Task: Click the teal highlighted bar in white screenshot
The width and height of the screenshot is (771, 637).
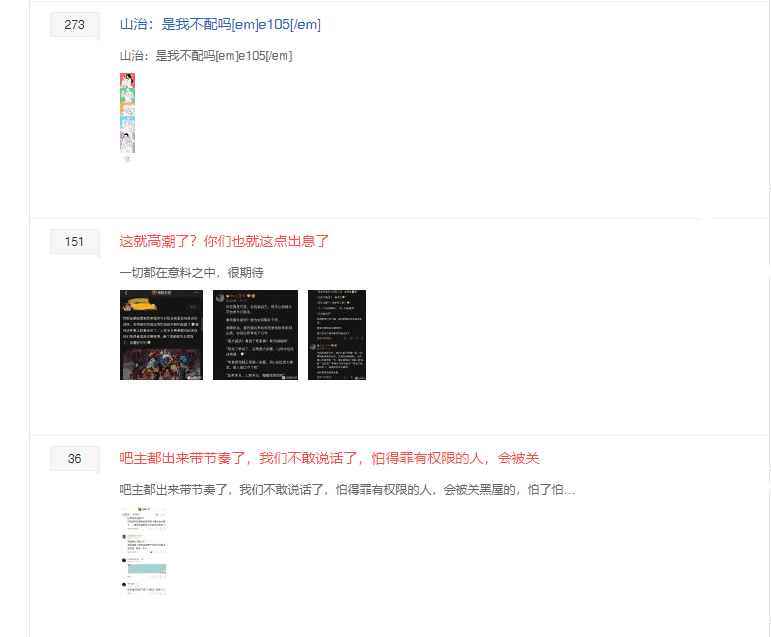Action: tap(145, 568)
